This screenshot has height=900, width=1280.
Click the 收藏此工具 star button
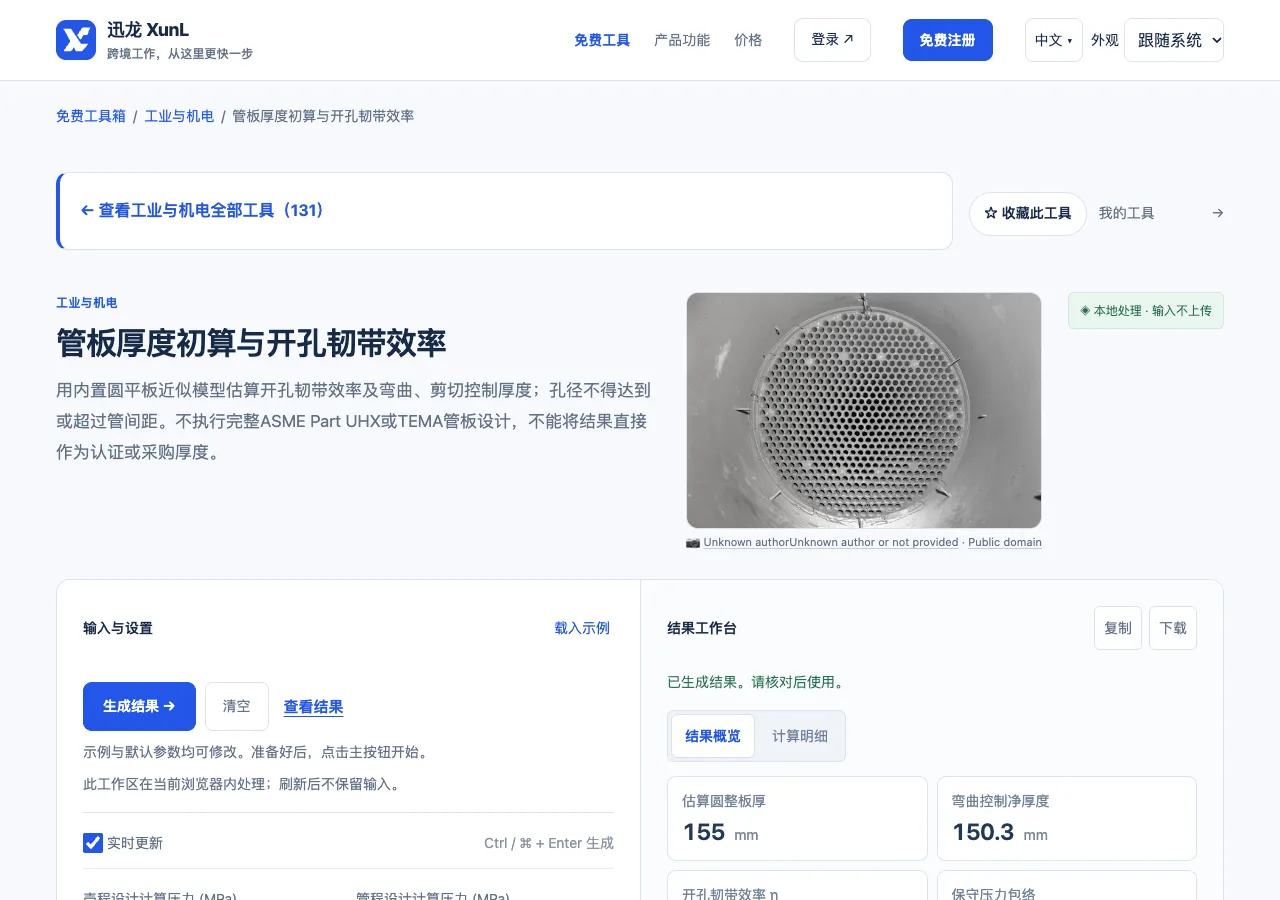click(1027, 214)
